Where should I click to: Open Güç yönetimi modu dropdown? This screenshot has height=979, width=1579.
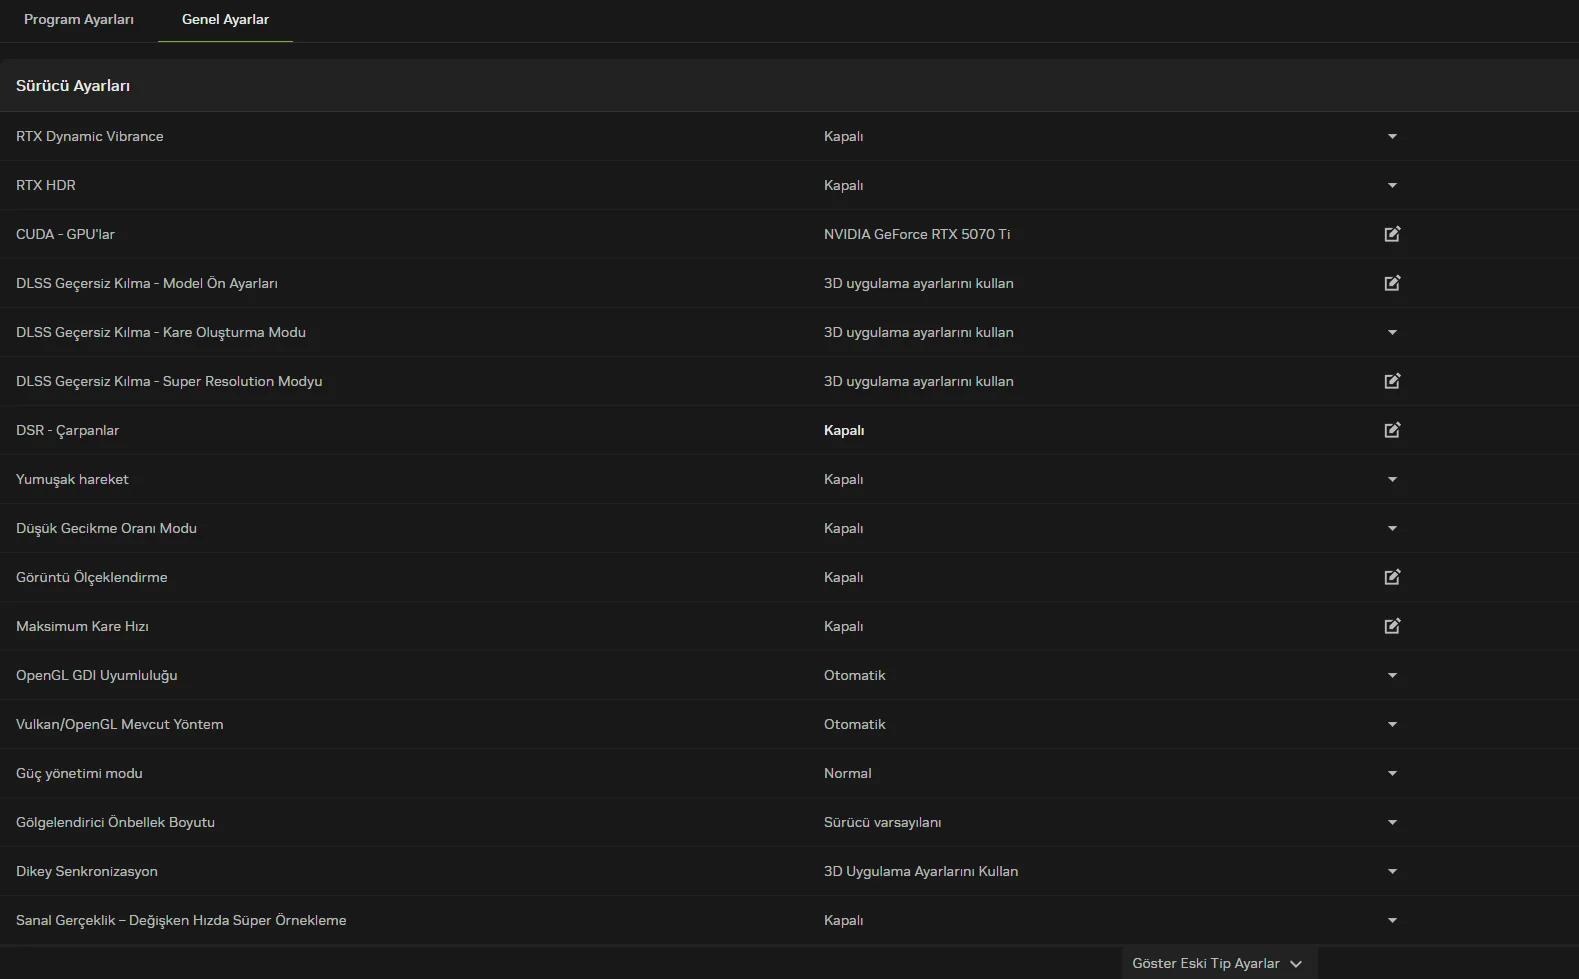1392,773
